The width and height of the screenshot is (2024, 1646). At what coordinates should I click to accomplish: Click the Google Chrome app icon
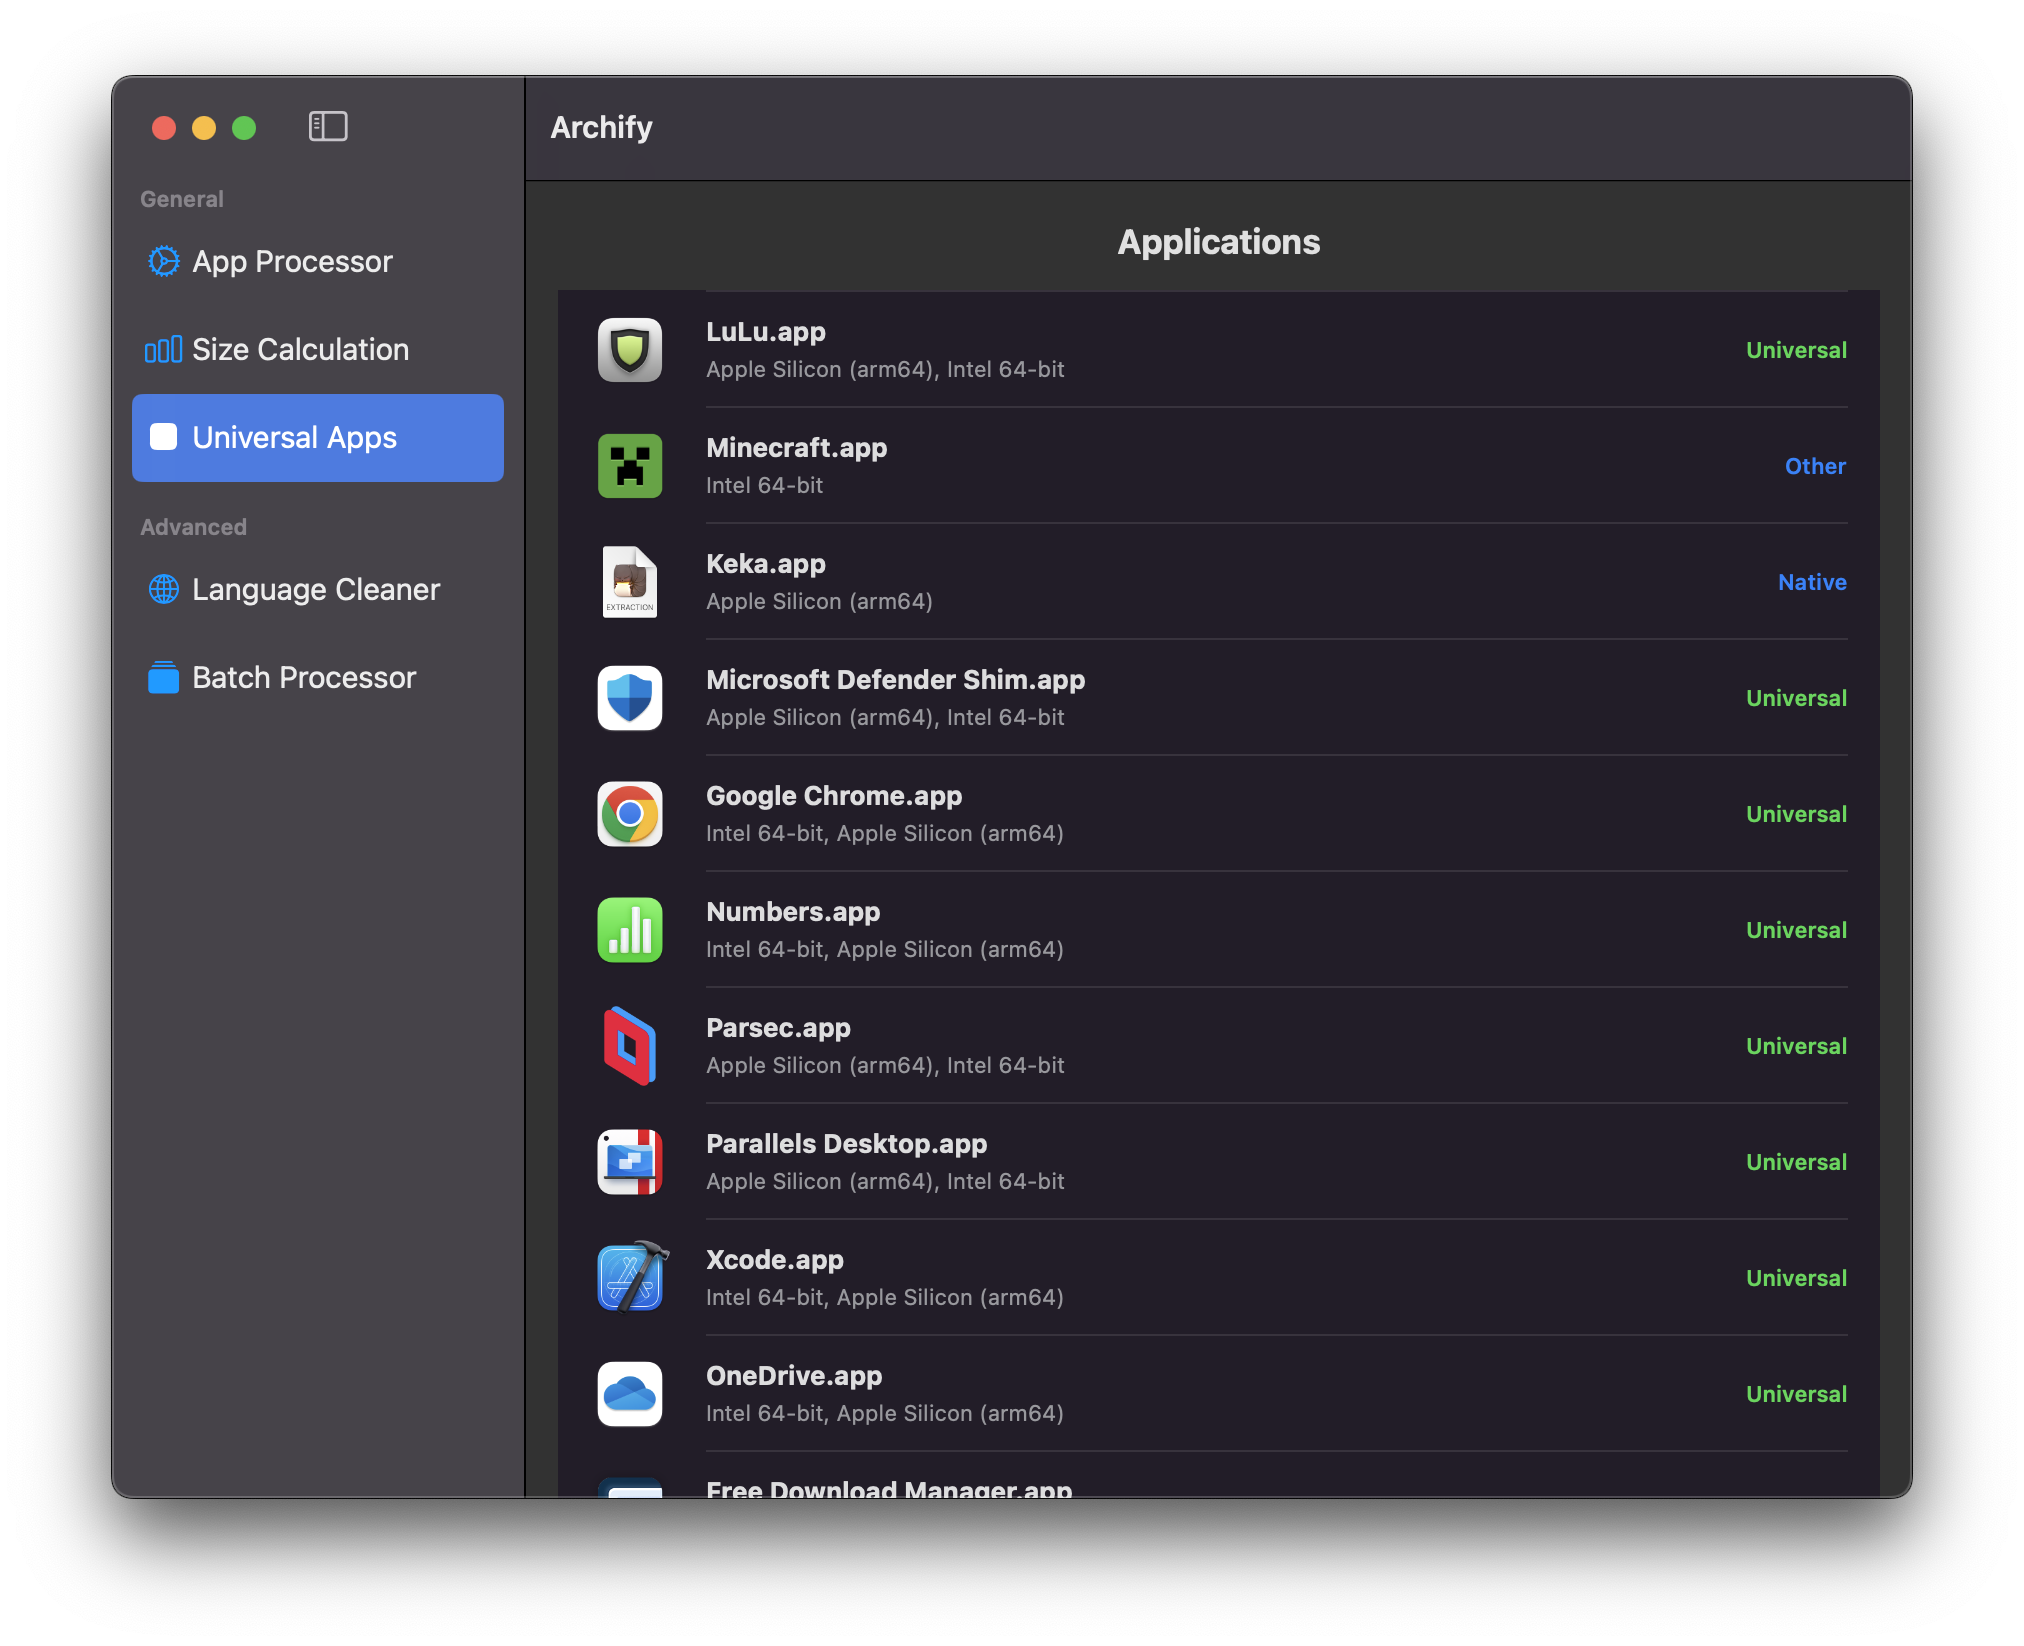coord(630,814)
